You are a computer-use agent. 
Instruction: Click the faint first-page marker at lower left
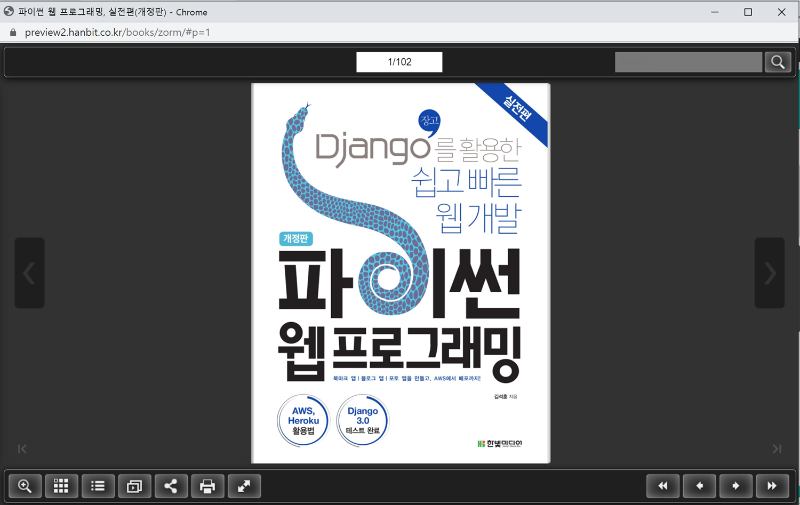tap(22, 449)
